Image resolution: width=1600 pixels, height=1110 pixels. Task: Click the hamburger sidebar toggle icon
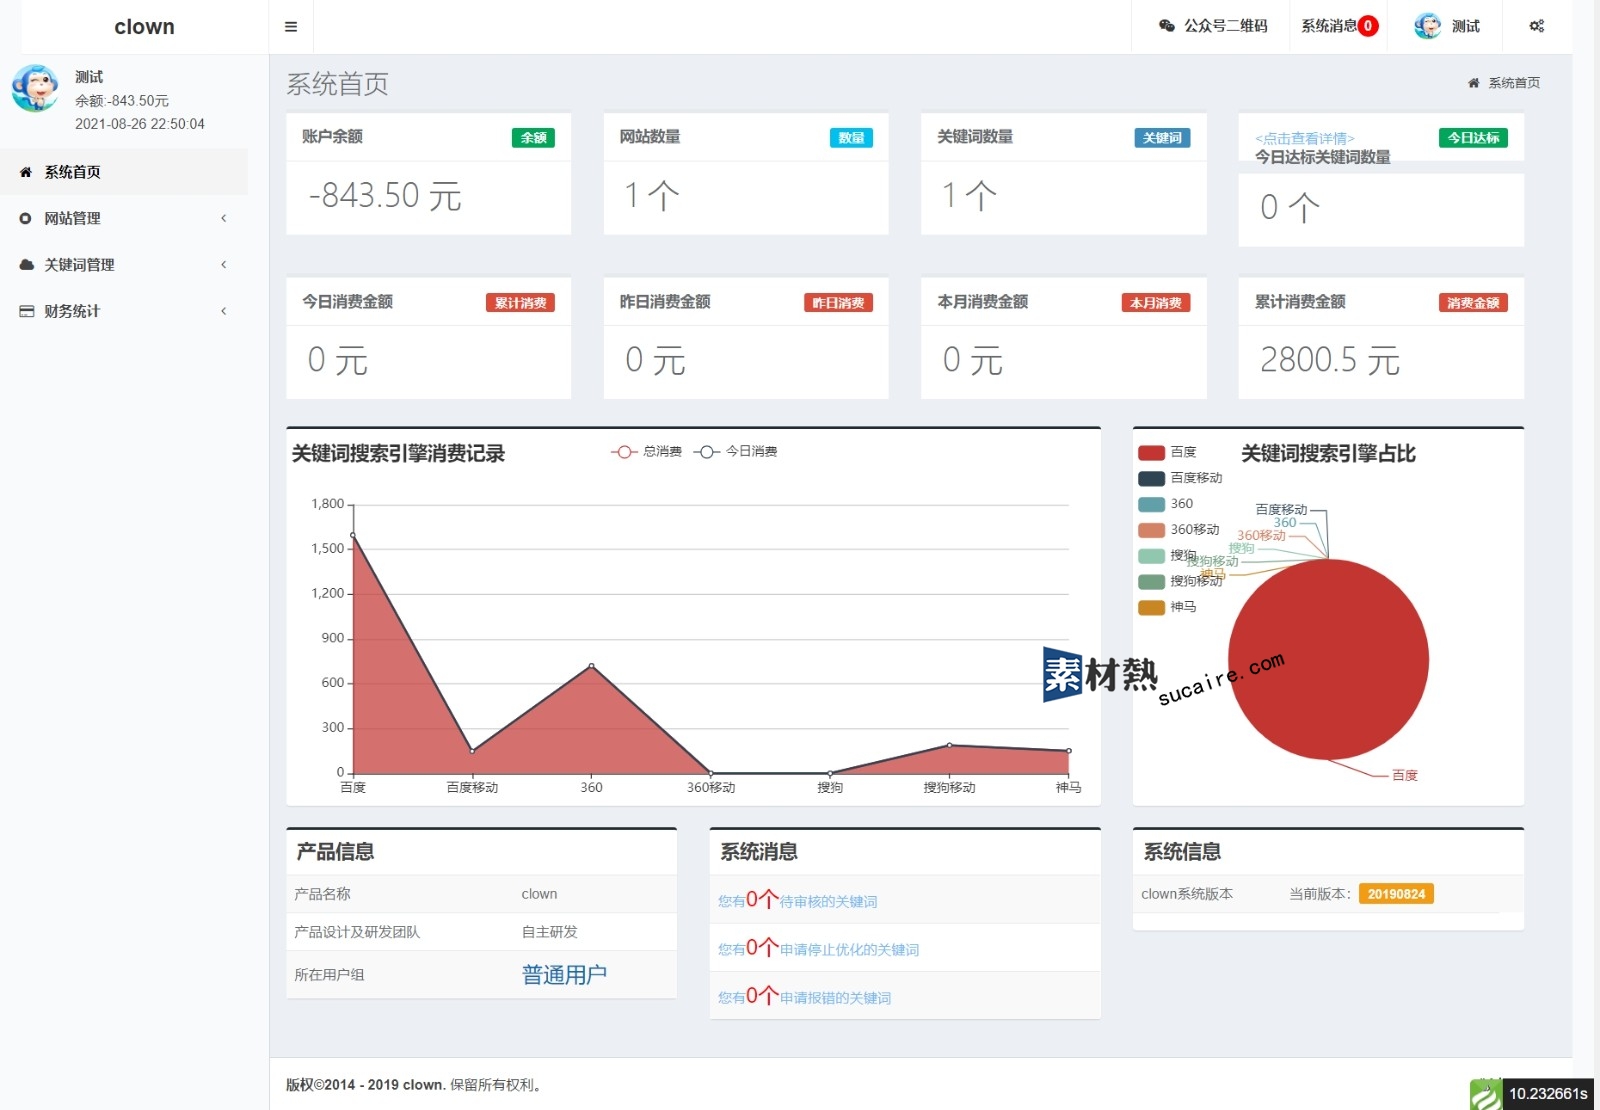point(291,27)
